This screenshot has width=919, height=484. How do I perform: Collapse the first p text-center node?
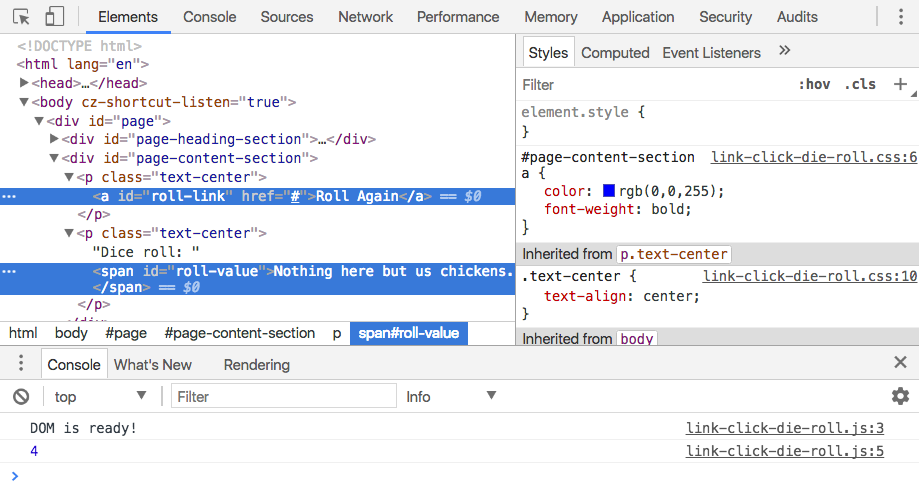(69, 177)
